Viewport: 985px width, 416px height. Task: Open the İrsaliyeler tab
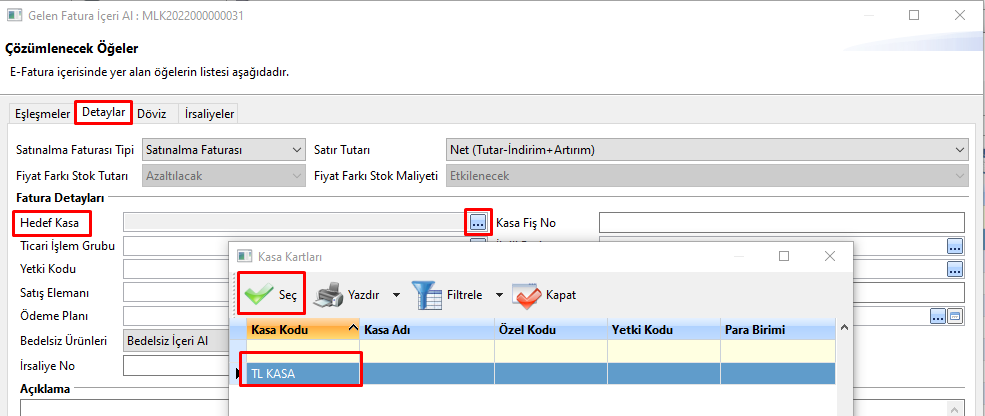tap(209, 114)
